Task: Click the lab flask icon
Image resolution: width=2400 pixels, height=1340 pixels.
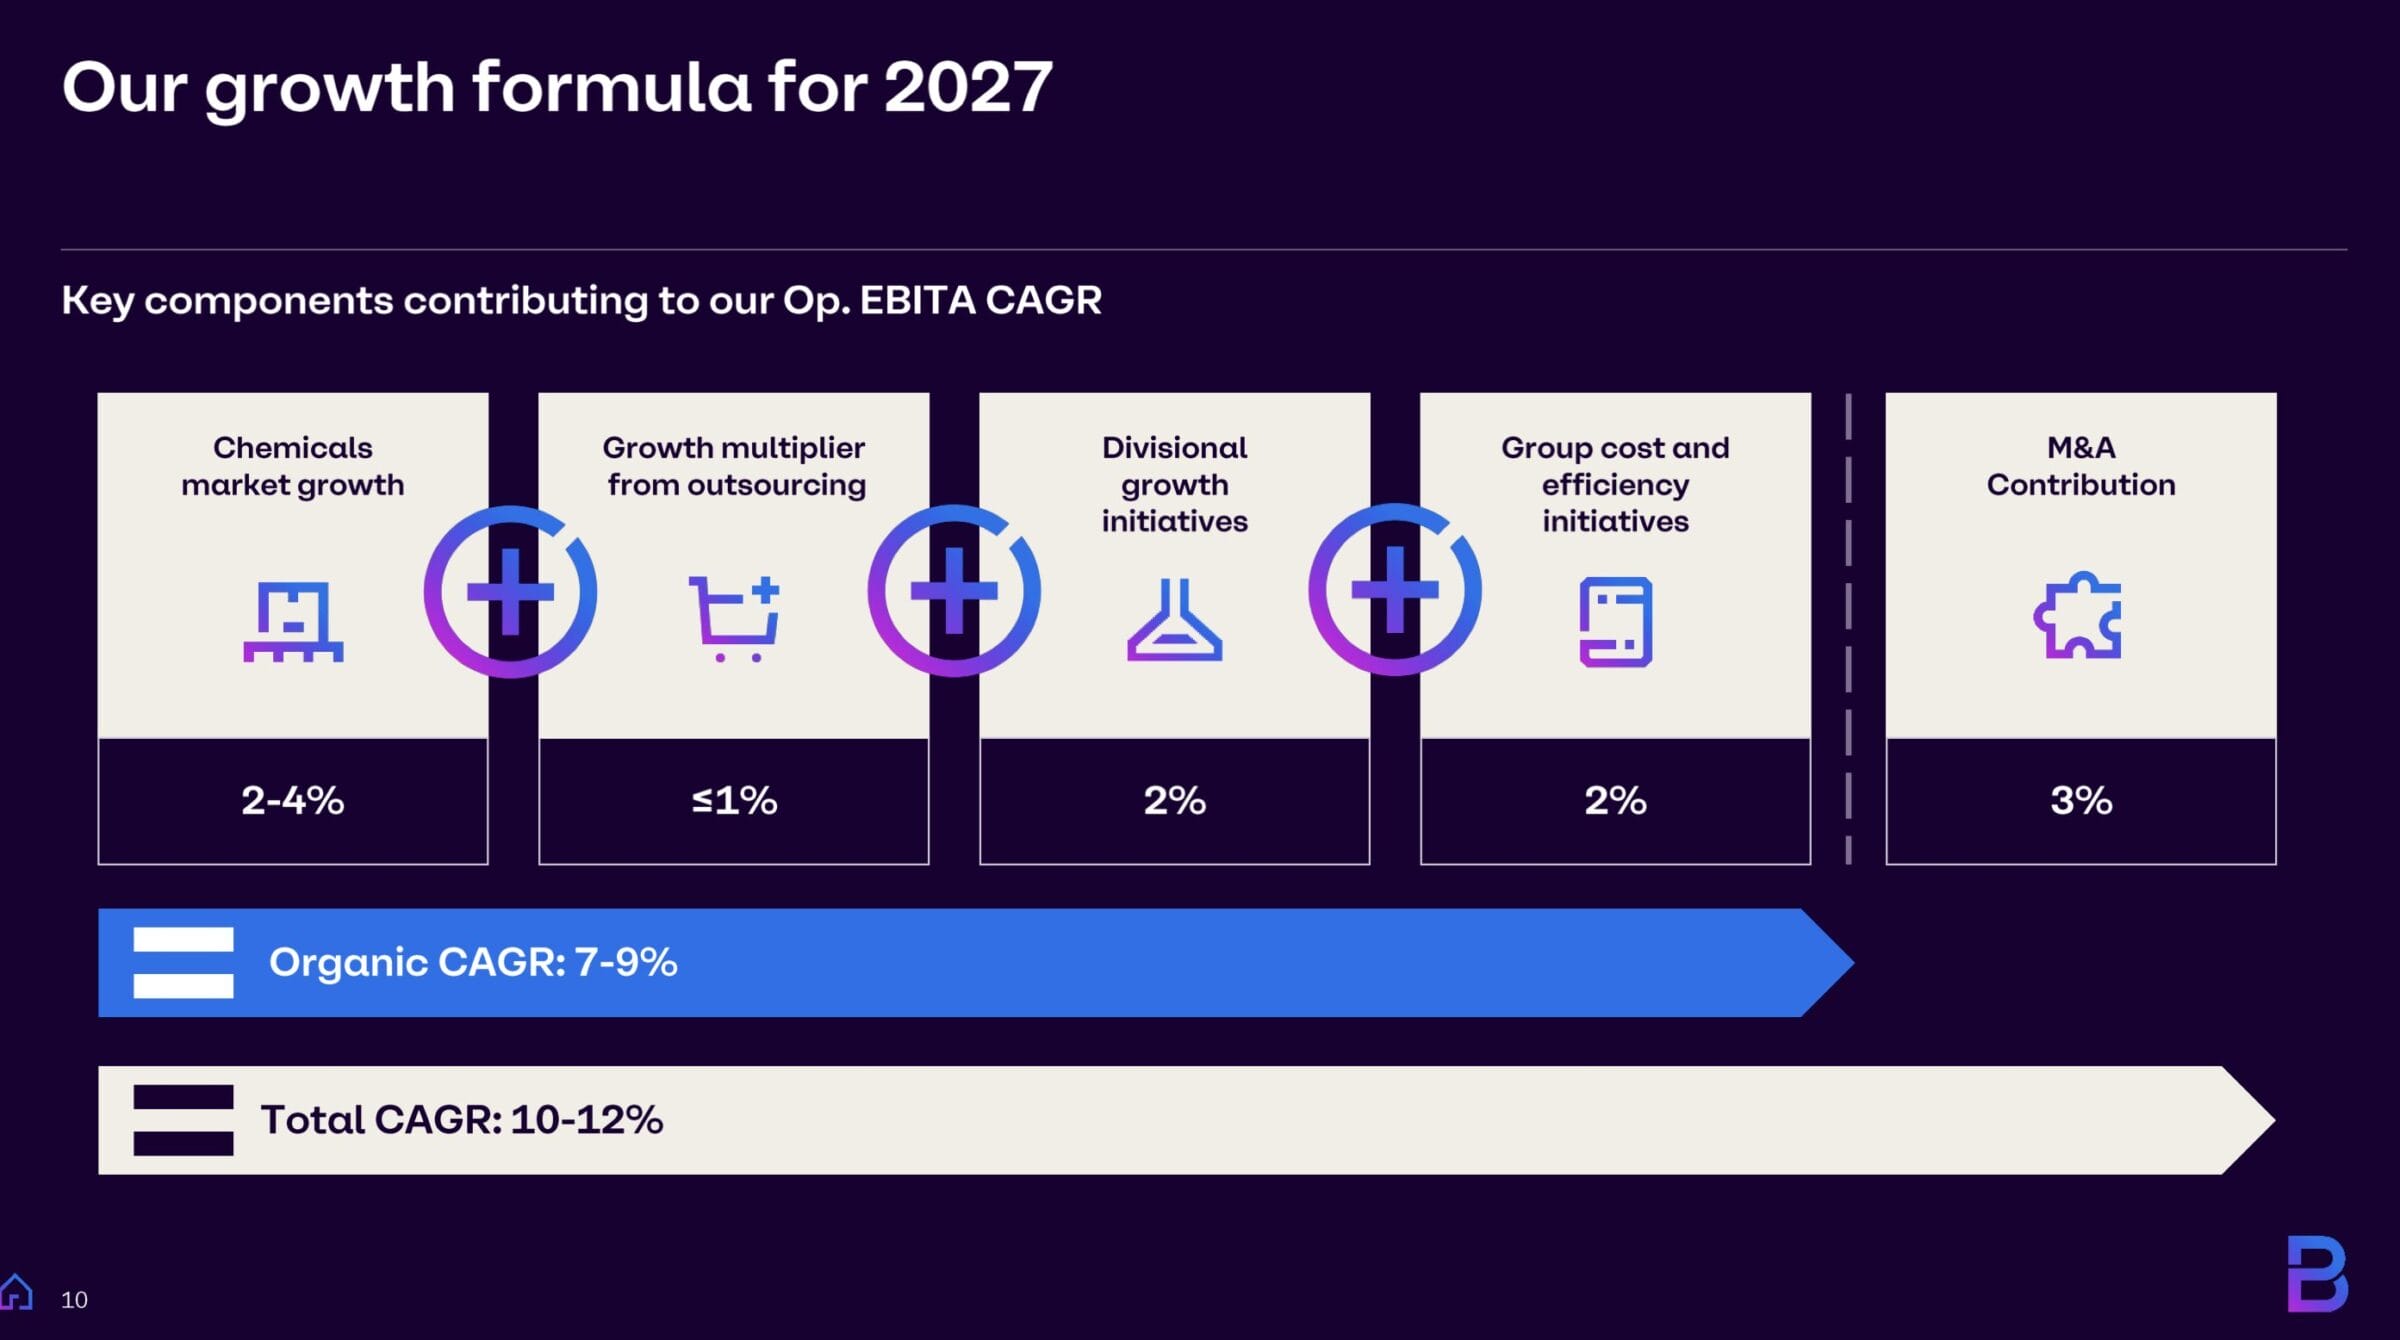Action: pyautogui.click(x=1174, y=621)
